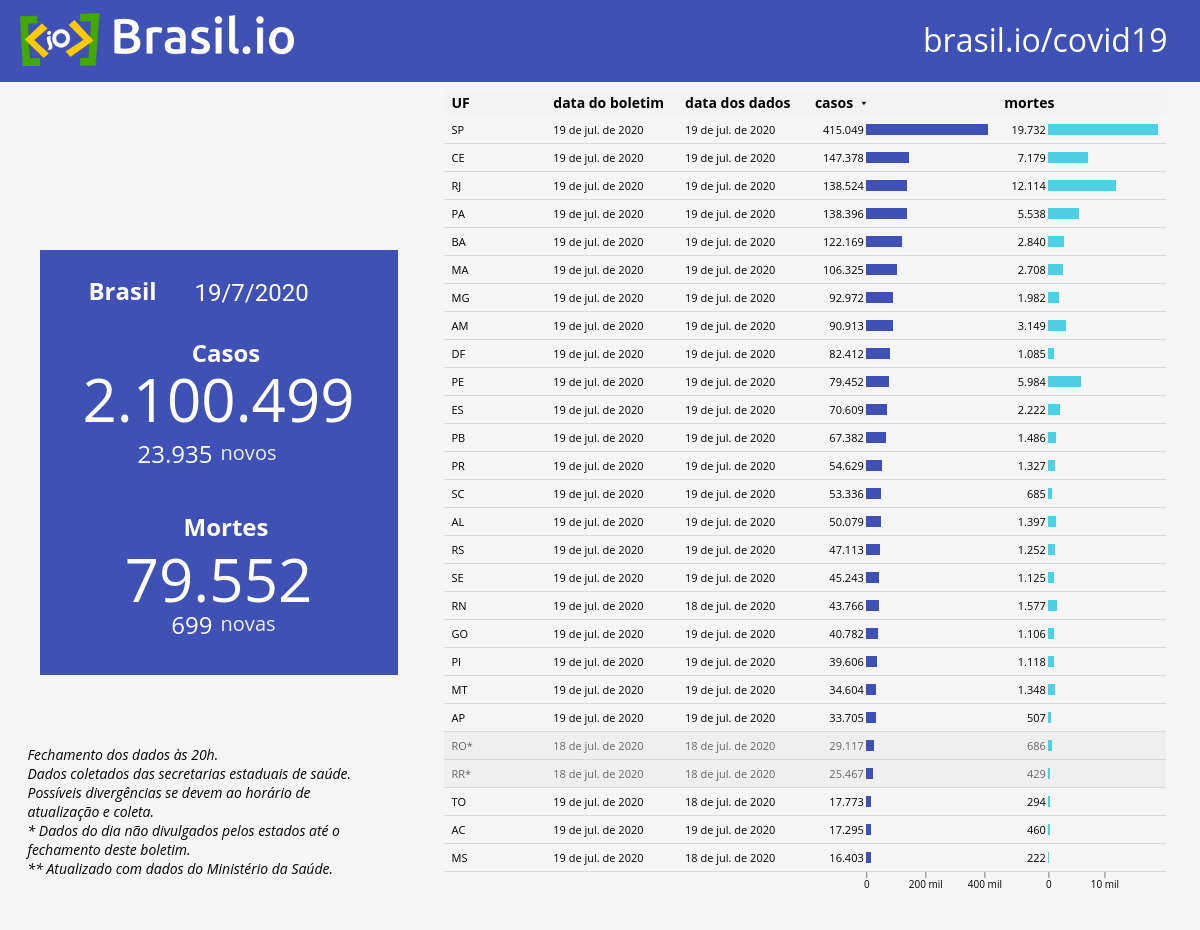The width and height of the screenshot is (1200, 930).
Task: Click the UF column header
Action: click(460, 103)
